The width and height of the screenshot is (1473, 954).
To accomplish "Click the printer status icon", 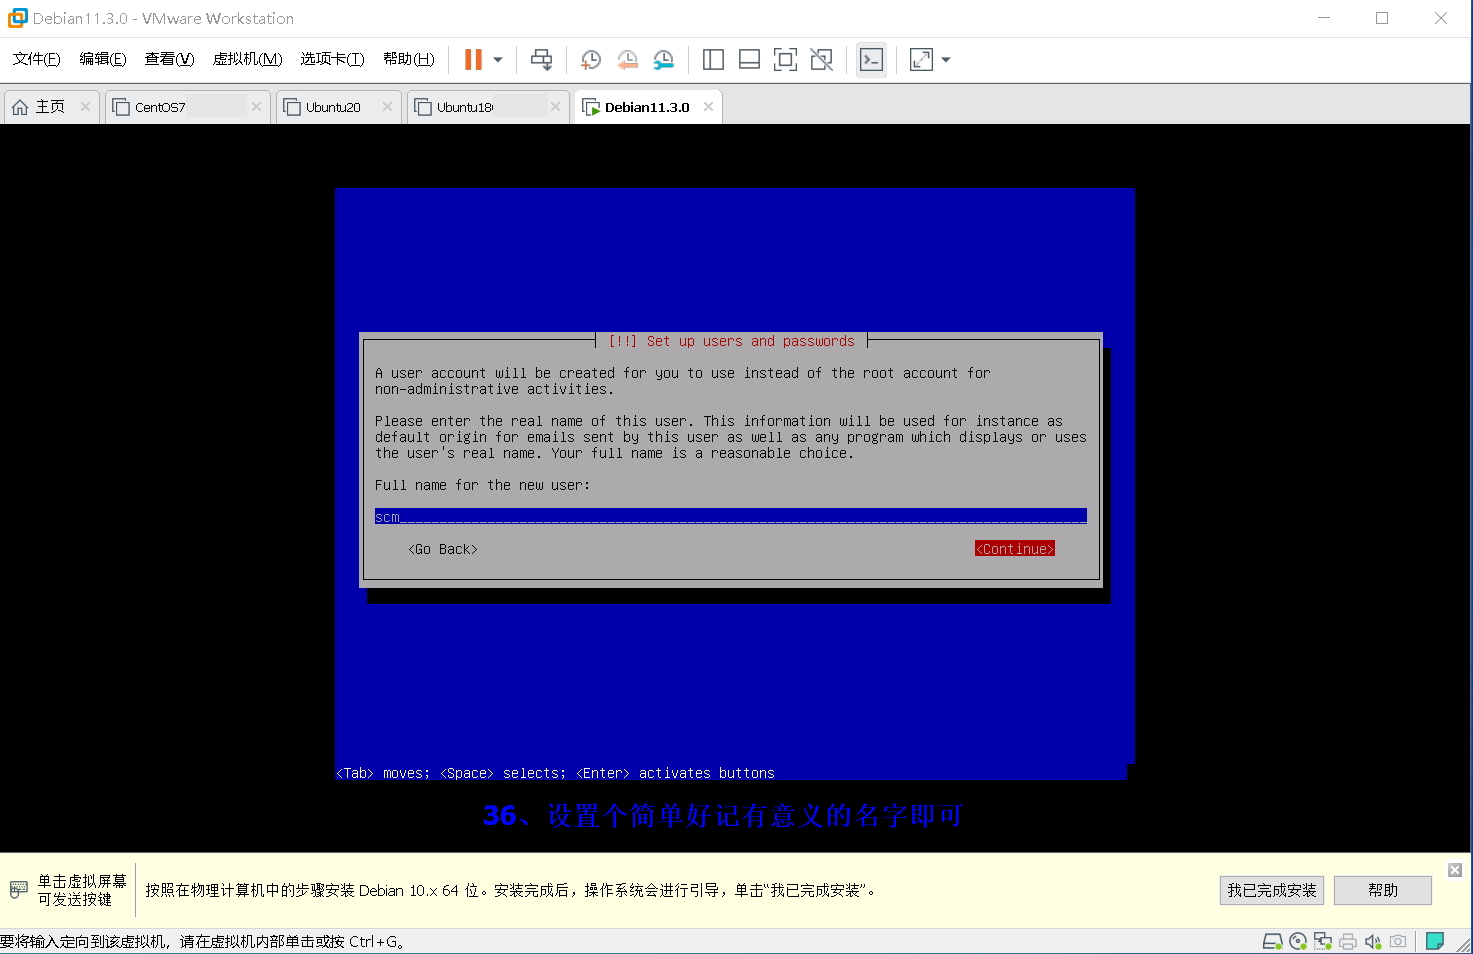I will click(1348, 941).
